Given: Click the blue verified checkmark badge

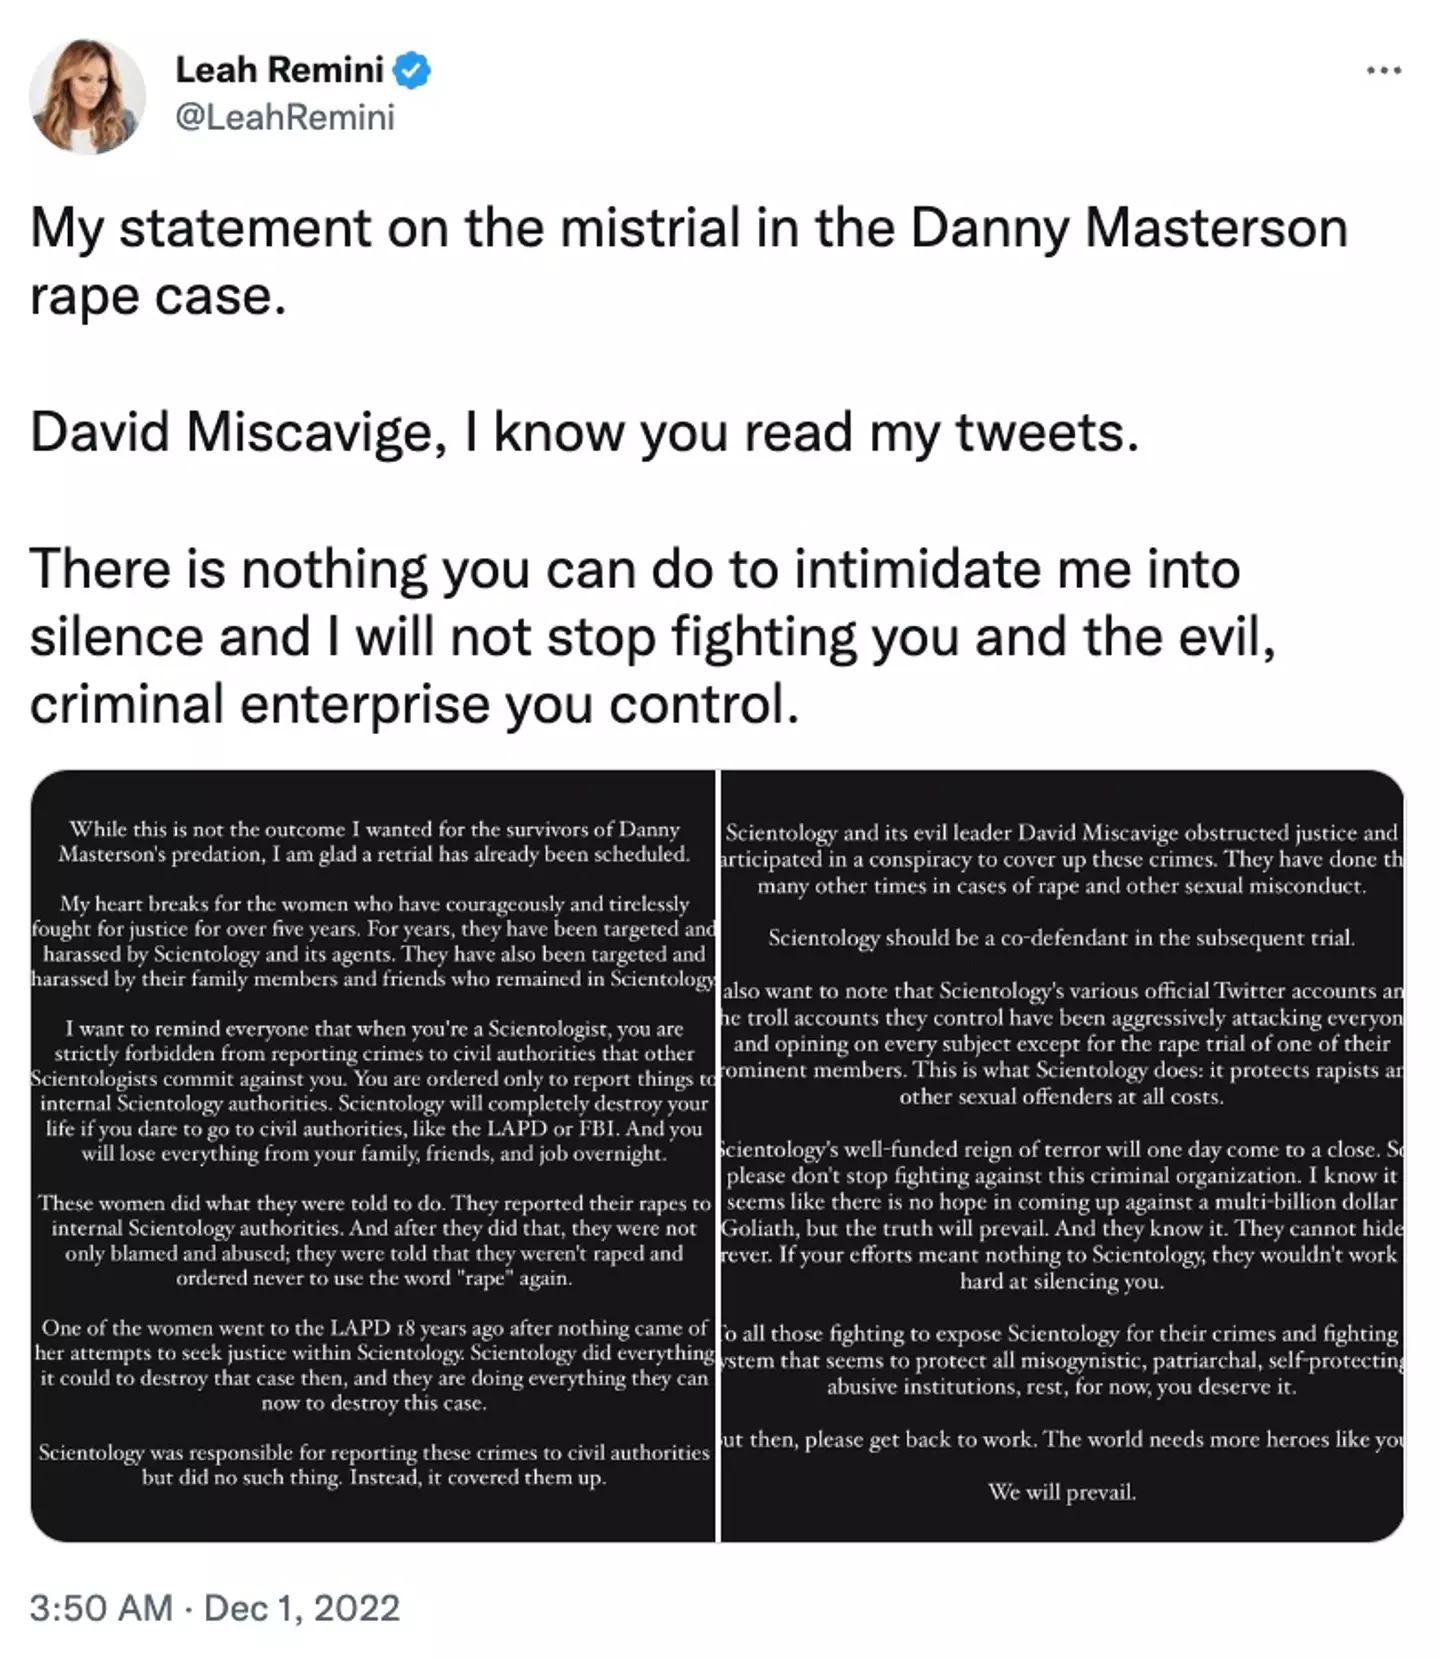Looking at the screenshot, I should coord(412,71).
